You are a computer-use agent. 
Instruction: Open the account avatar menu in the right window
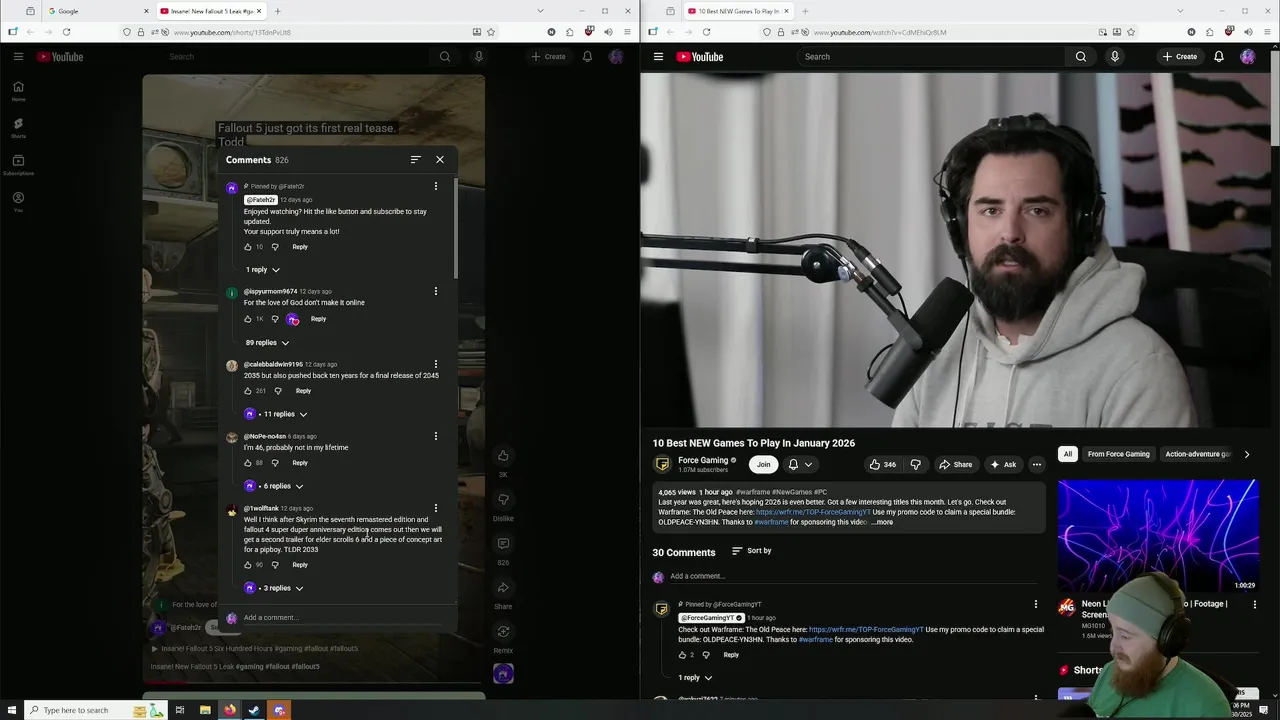1248,57
